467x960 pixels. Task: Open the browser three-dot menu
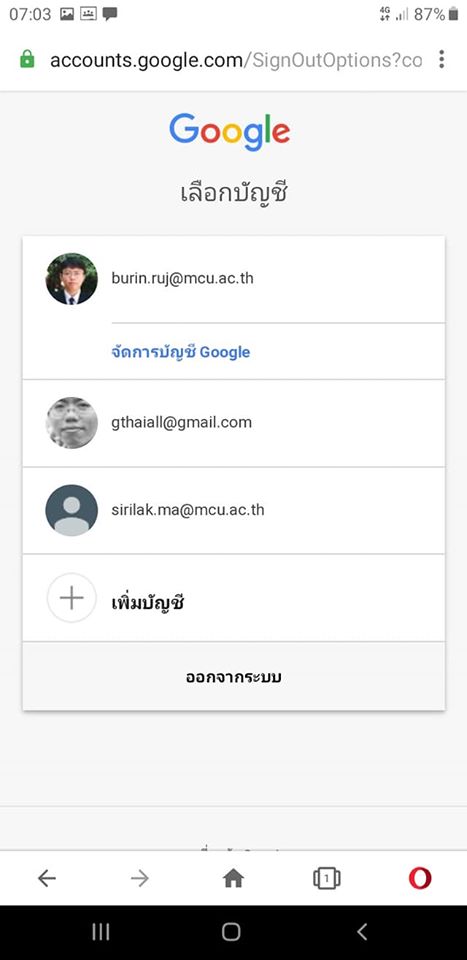point(441,59)
